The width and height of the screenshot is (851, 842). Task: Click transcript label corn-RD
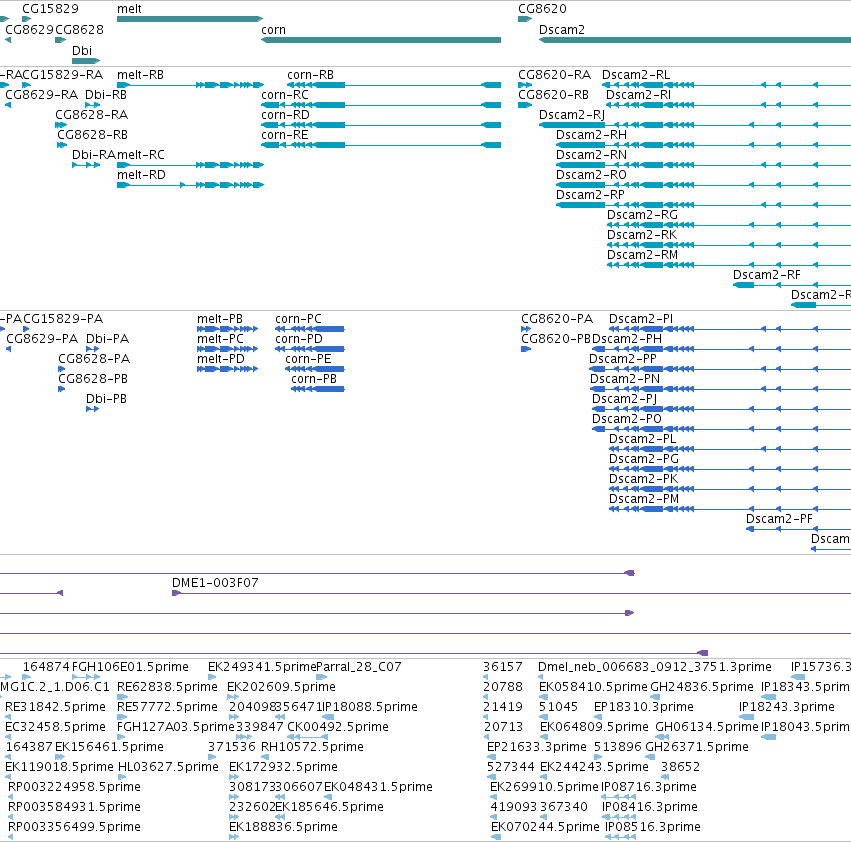pos(285,115)
